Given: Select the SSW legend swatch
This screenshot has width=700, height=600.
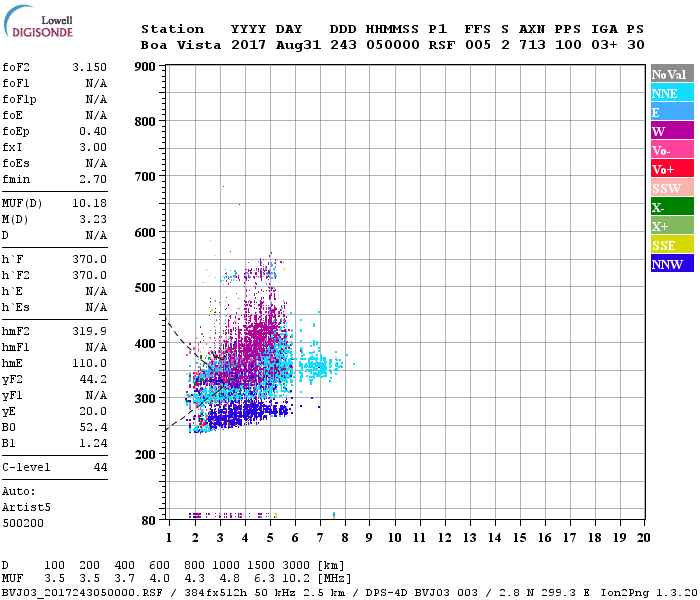Looking at the screenshot, I should 672,188.
